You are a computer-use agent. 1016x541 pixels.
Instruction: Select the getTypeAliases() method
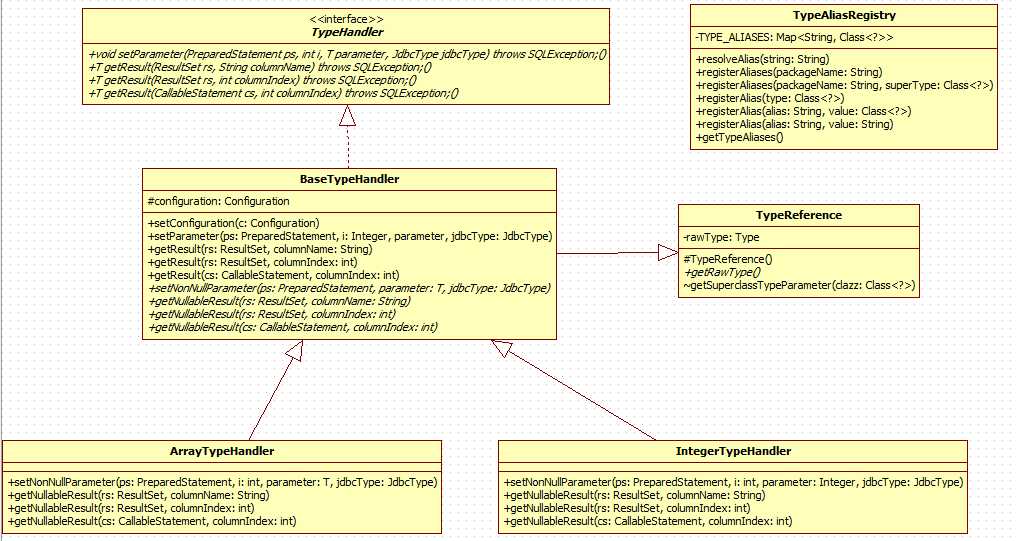739,137
